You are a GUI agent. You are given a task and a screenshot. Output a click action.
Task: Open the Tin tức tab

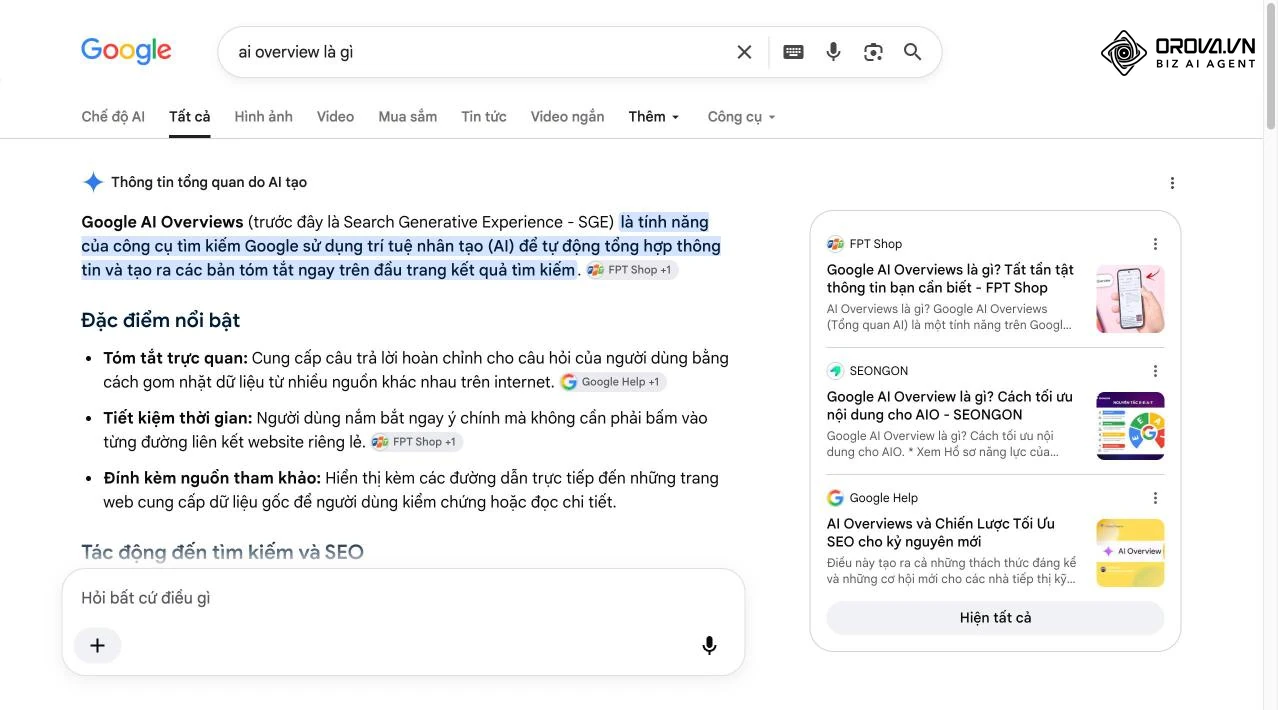pos(483,116)
